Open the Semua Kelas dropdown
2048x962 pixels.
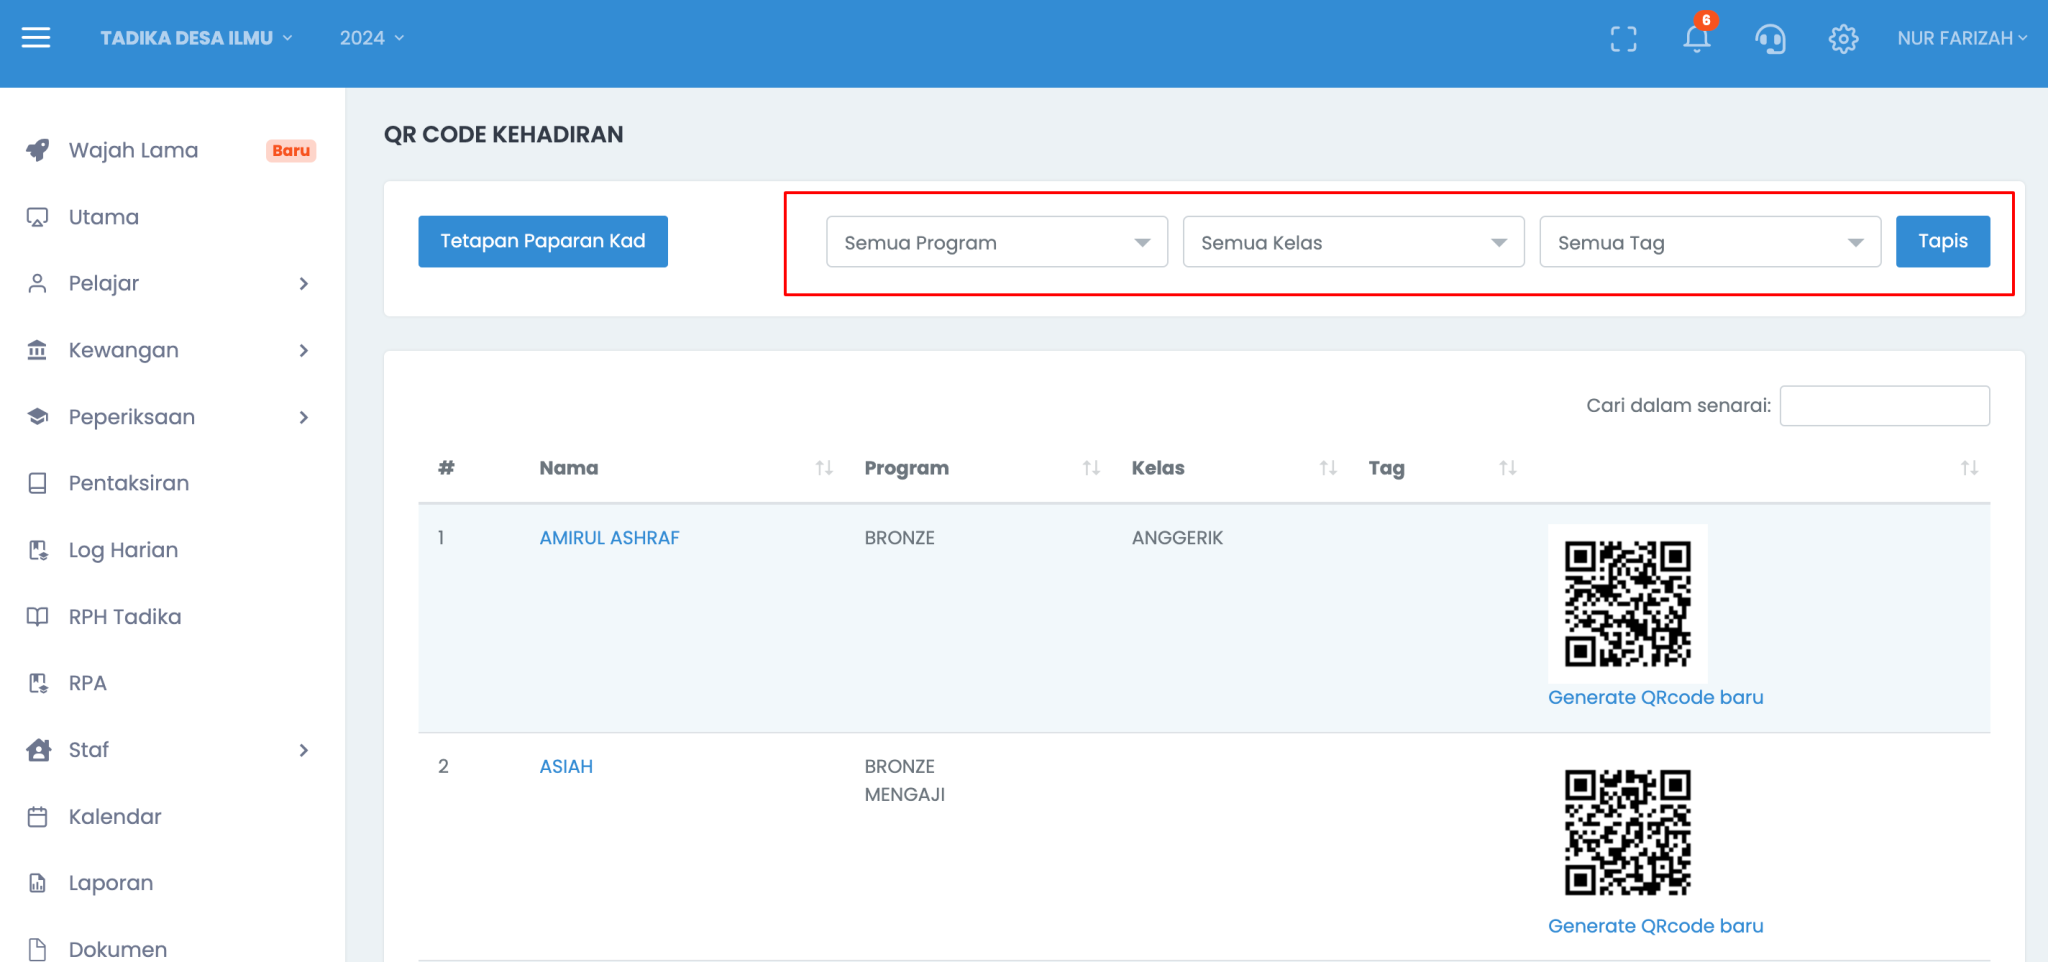click(x=1353, y=242)
